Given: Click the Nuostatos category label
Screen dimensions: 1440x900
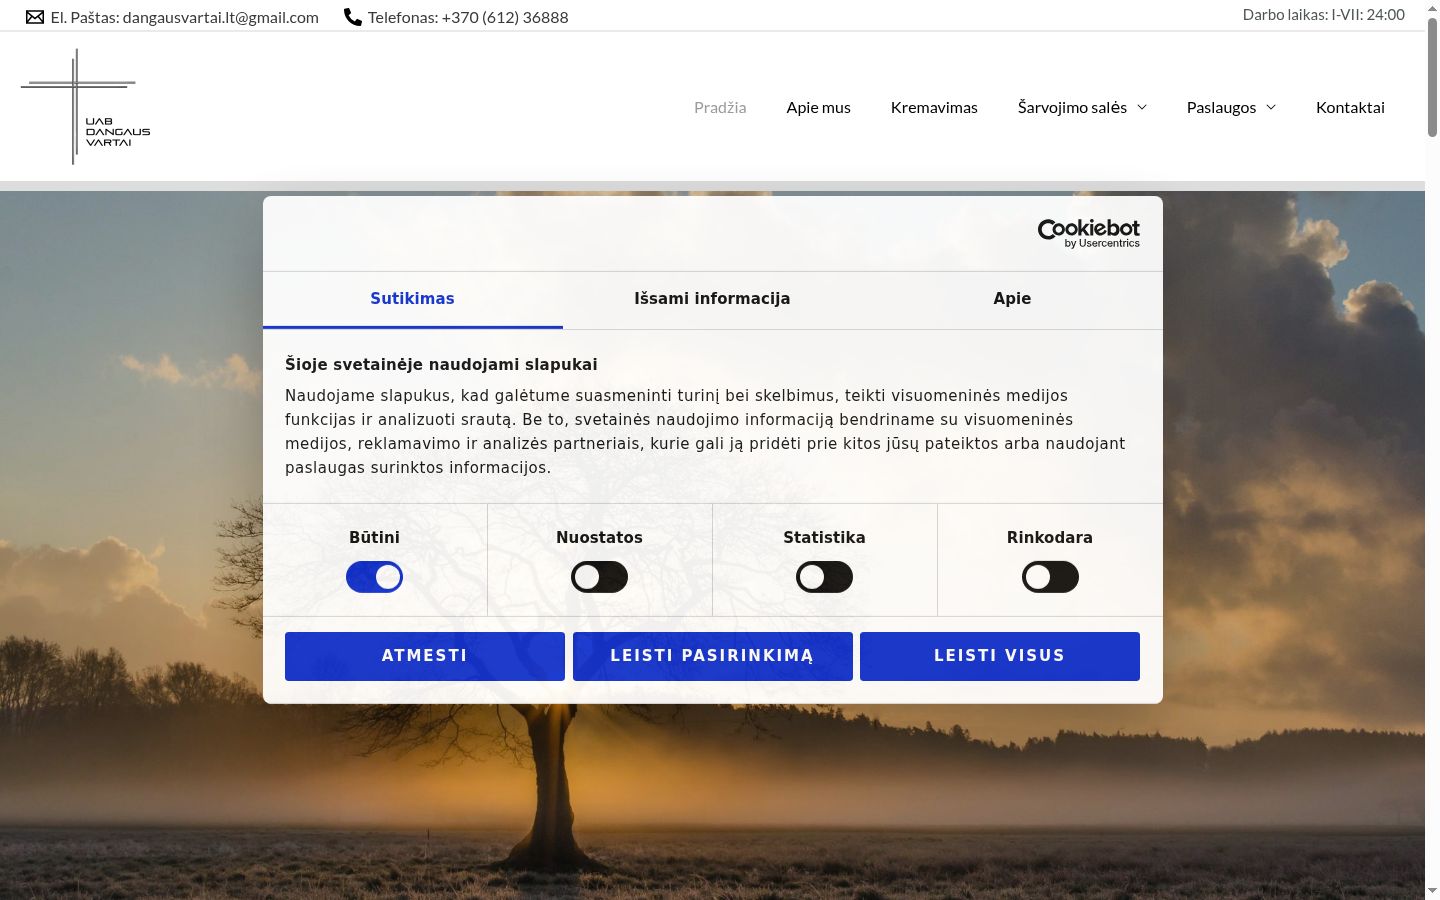Looking at the screenshot, I should coord(599,537).
